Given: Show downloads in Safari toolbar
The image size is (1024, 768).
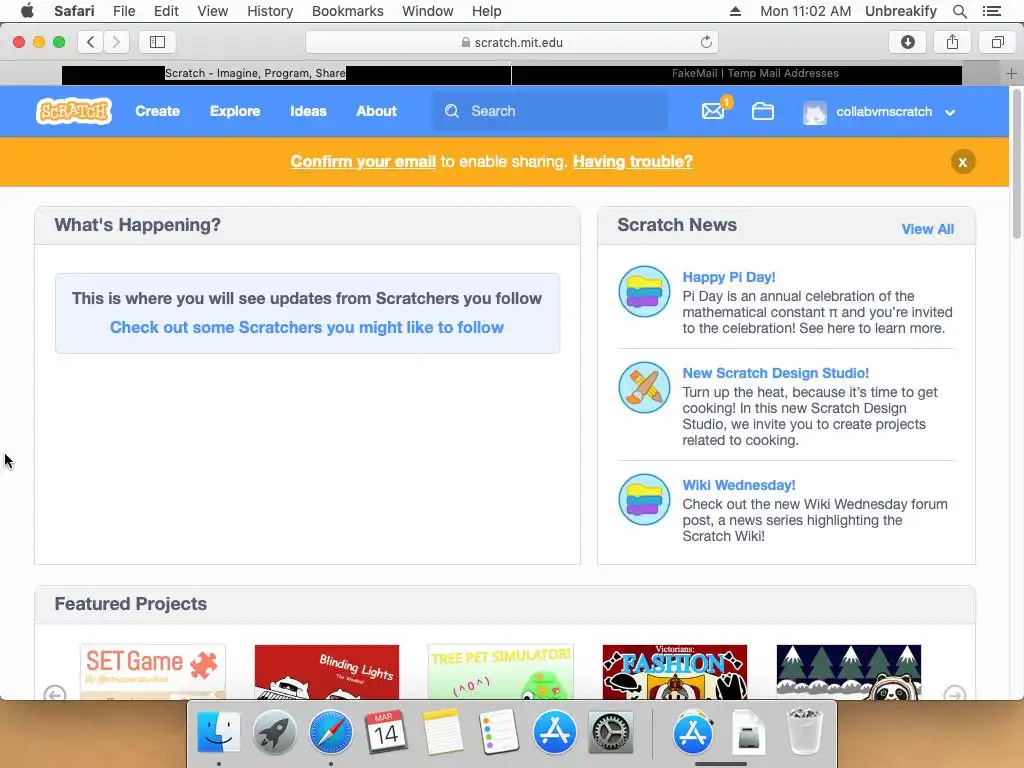Looking at the screenshot, I should click(907, 42).
